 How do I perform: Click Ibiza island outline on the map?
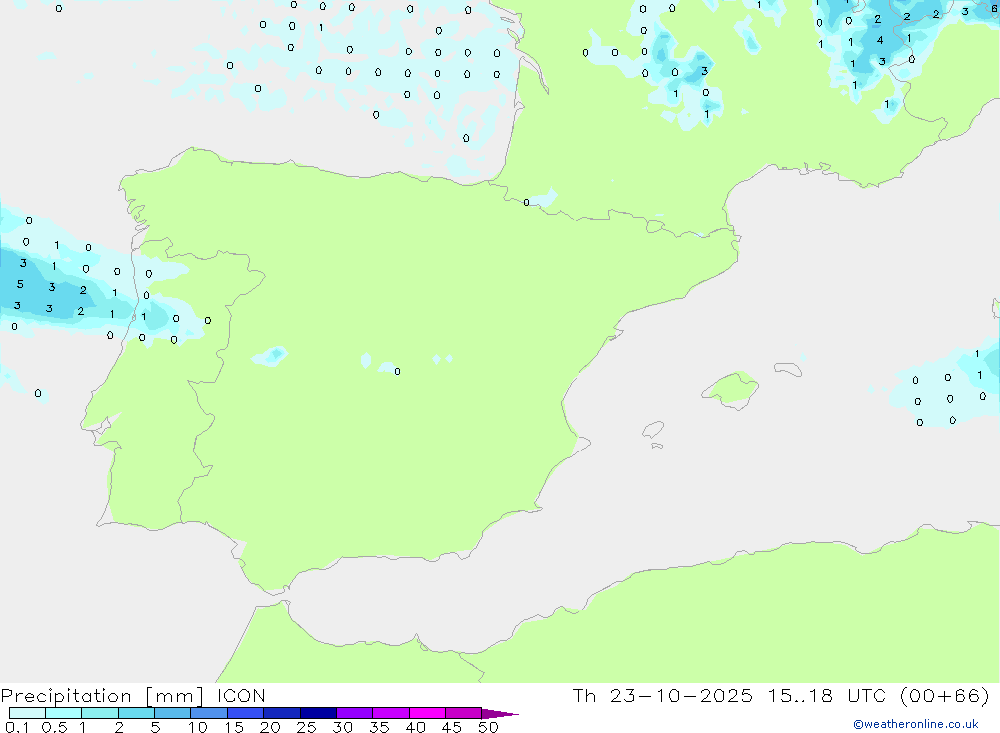point(653,430)
